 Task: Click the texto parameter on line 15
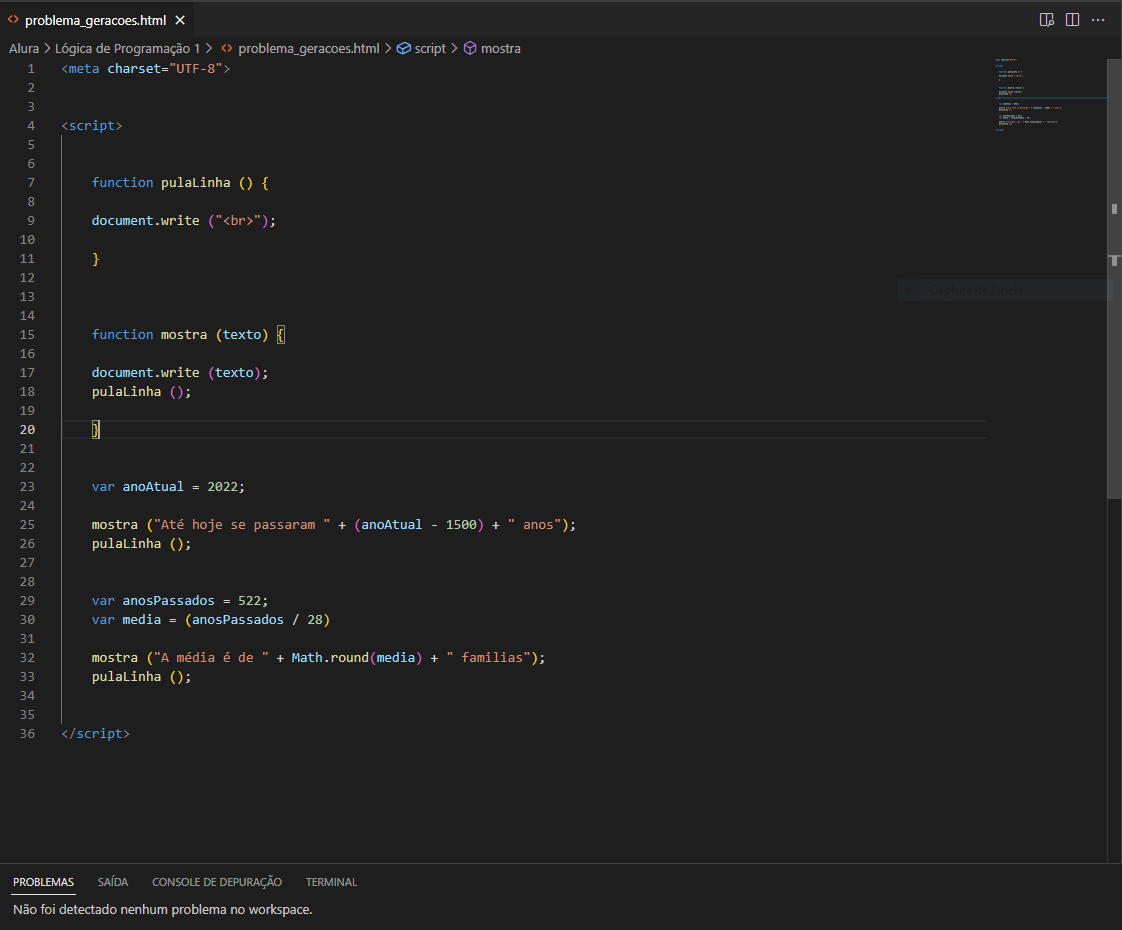click(242, 335)
